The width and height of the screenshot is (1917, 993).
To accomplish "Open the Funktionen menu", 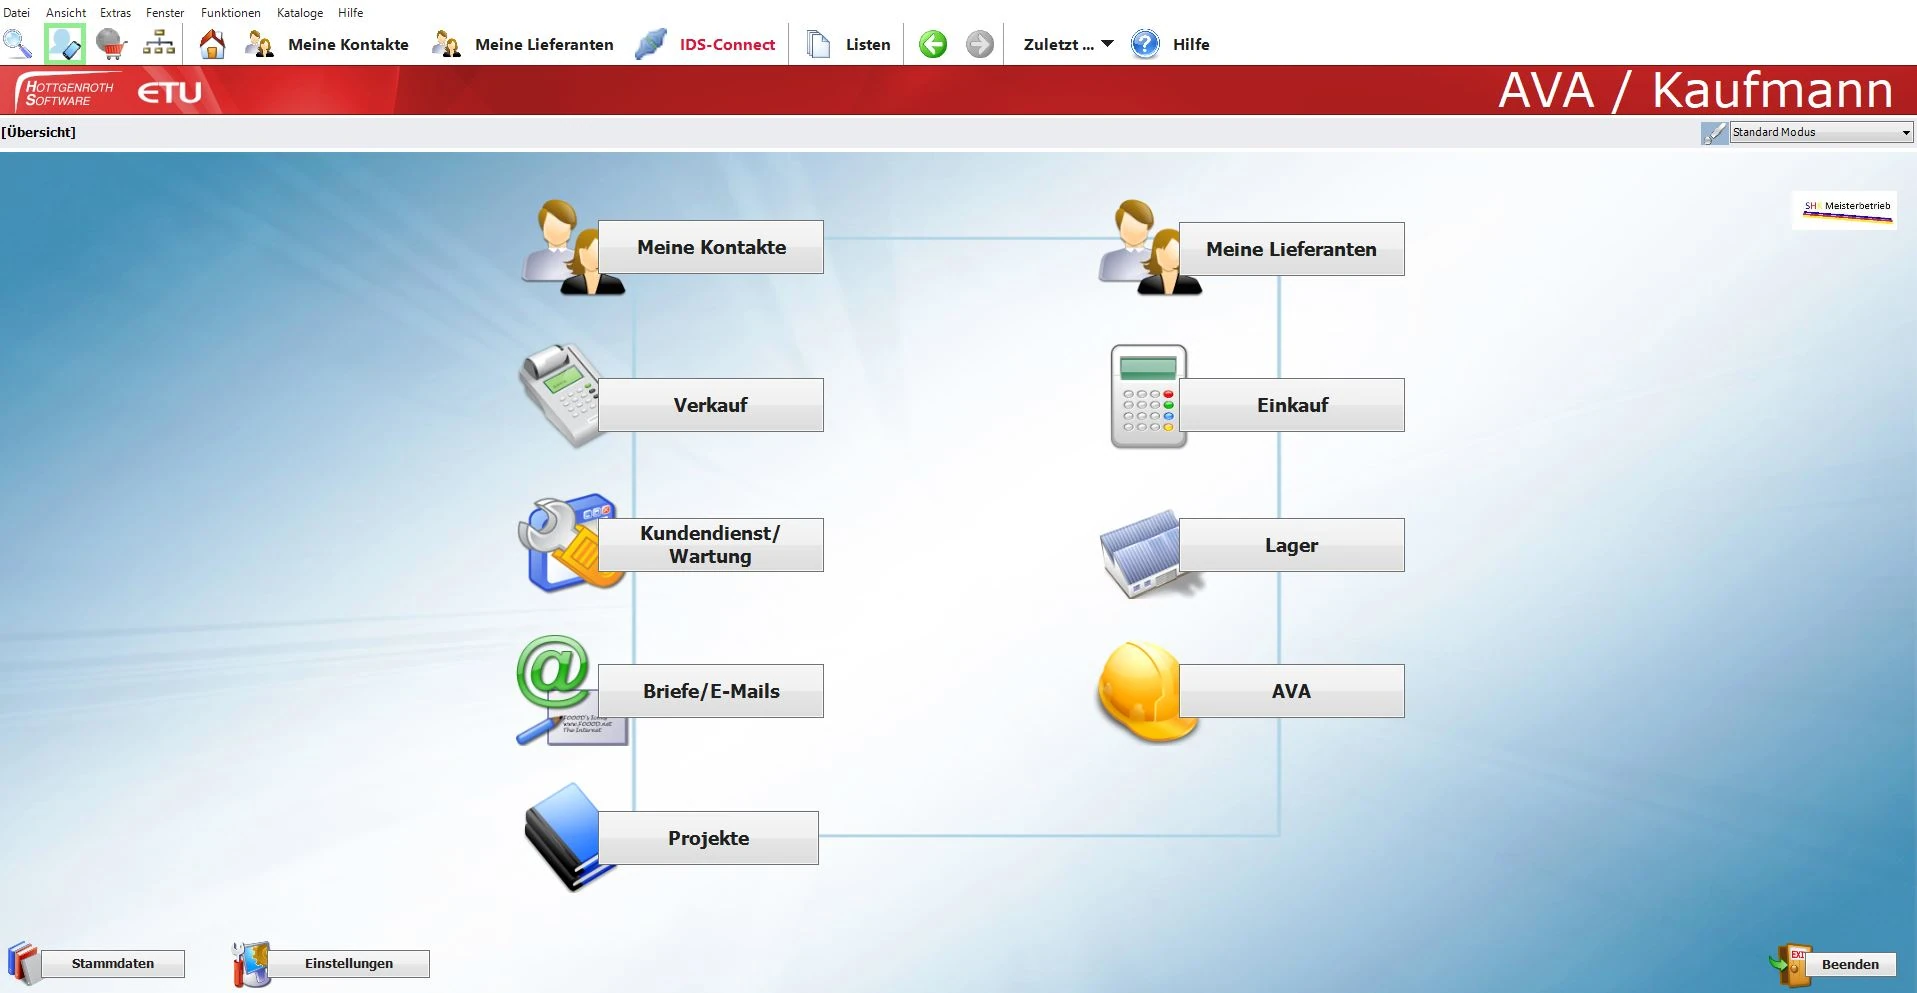I will click(230, 13).
